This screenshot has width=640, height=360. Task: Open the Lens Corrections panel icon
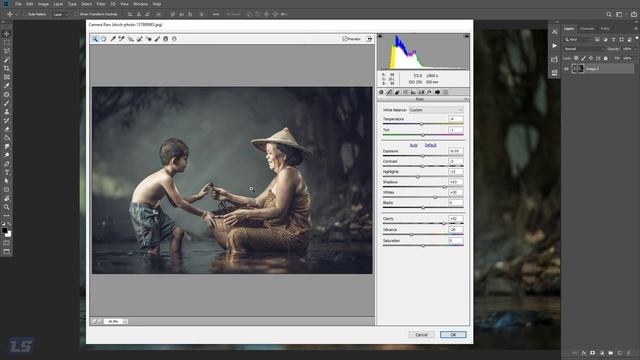[421, 92]
